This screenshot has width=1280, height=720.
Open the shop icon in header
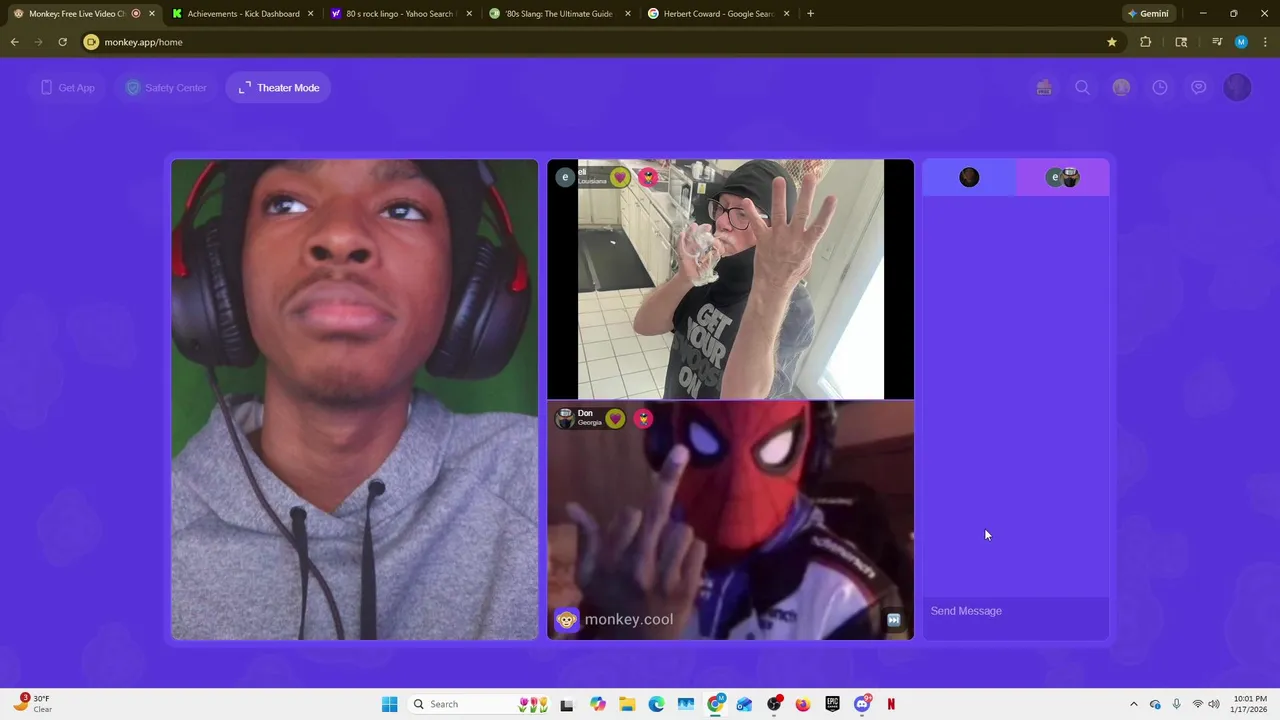(1044, 88)
